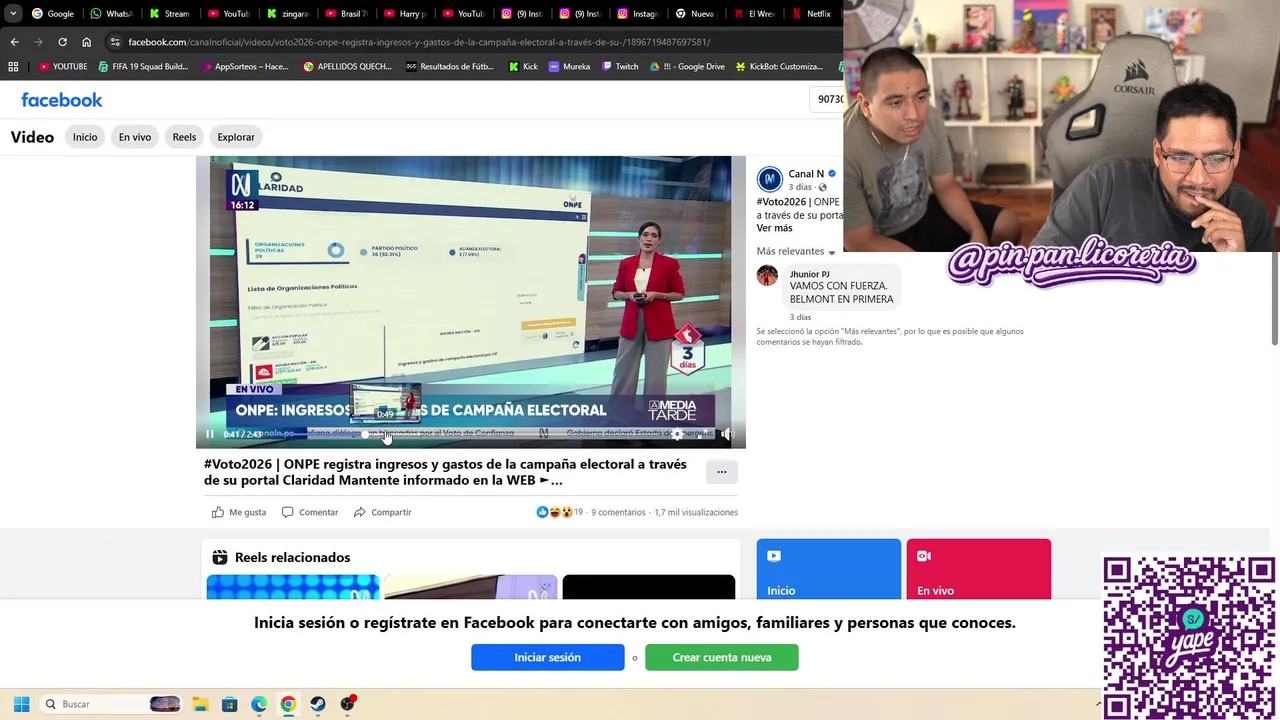Open Canal N page name link
Image resolution: width=1280 pixels, height=720 pixels.
(x=806, y=174)
